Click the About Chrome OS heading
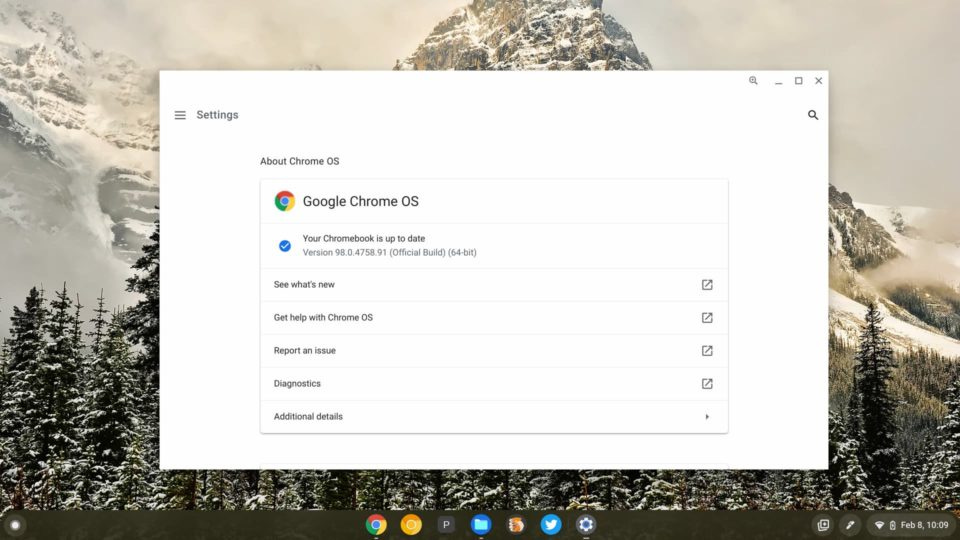 pos(299,161)
